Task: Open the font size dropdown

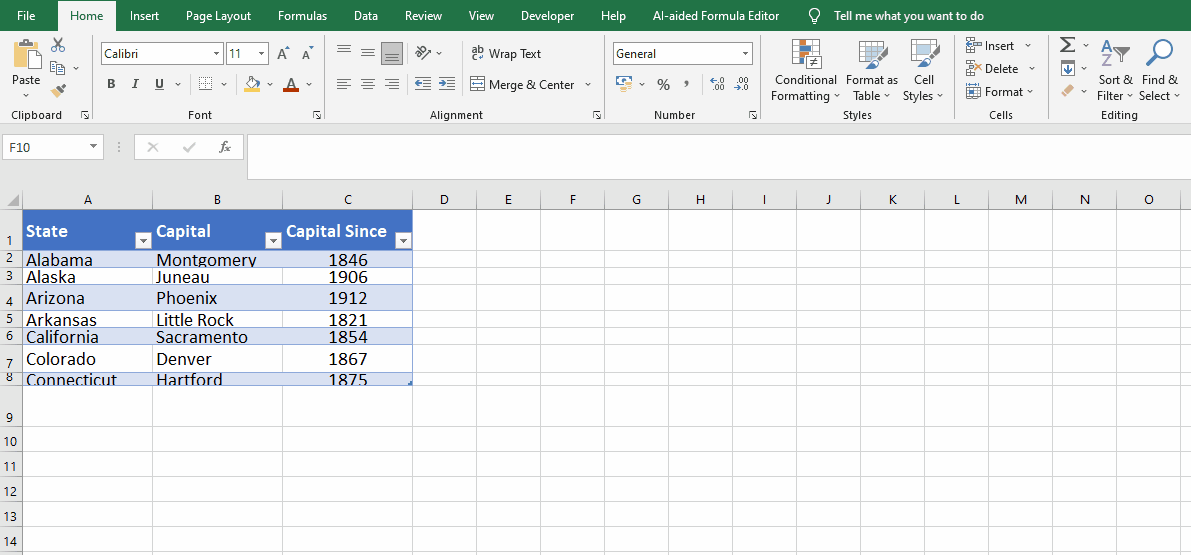Action: (x=262, y=54)
